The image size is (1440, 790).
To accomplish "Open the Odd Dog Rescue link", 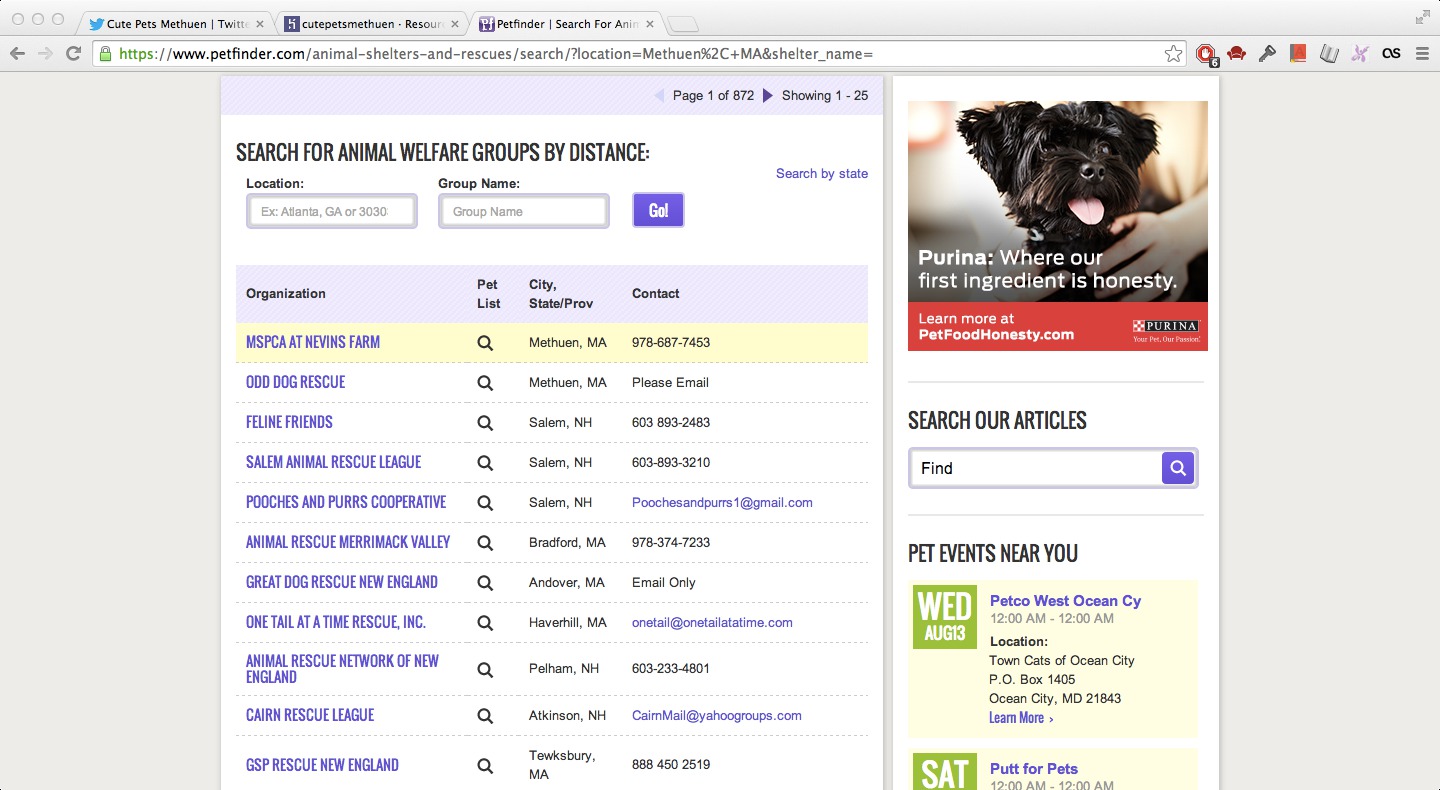I will [295, 382].
